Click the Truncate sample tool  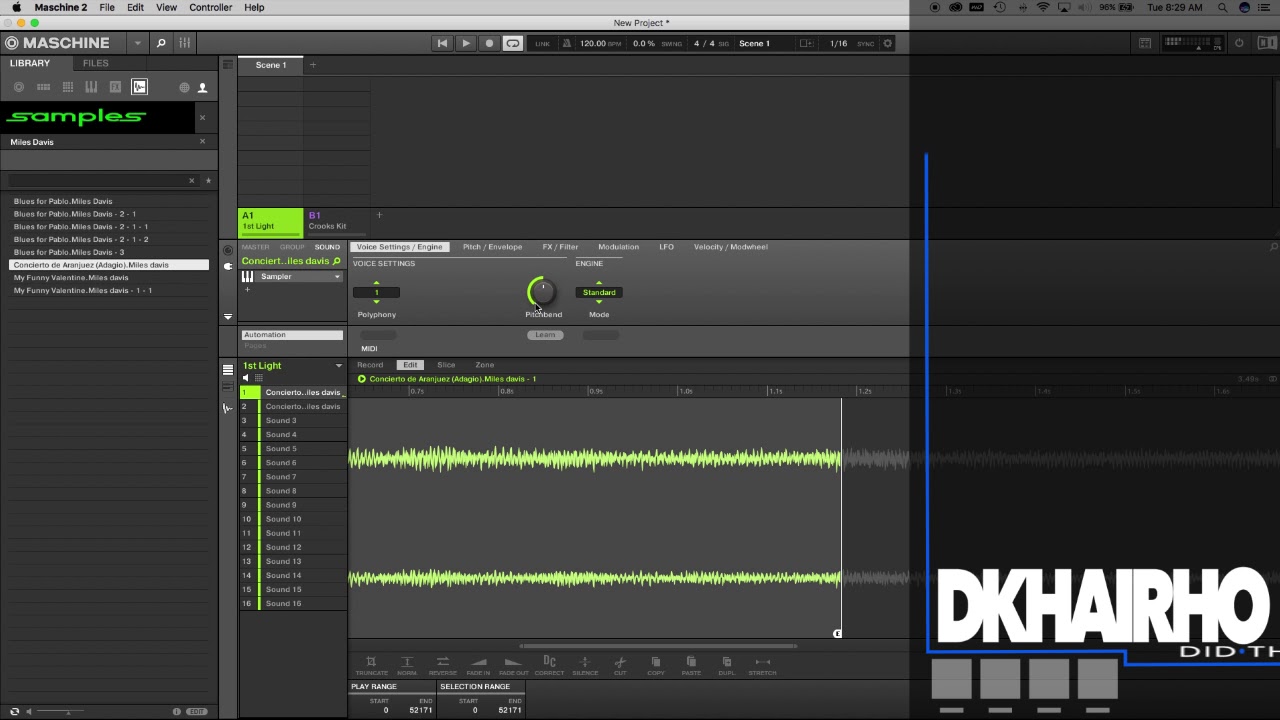pos(371,665)
